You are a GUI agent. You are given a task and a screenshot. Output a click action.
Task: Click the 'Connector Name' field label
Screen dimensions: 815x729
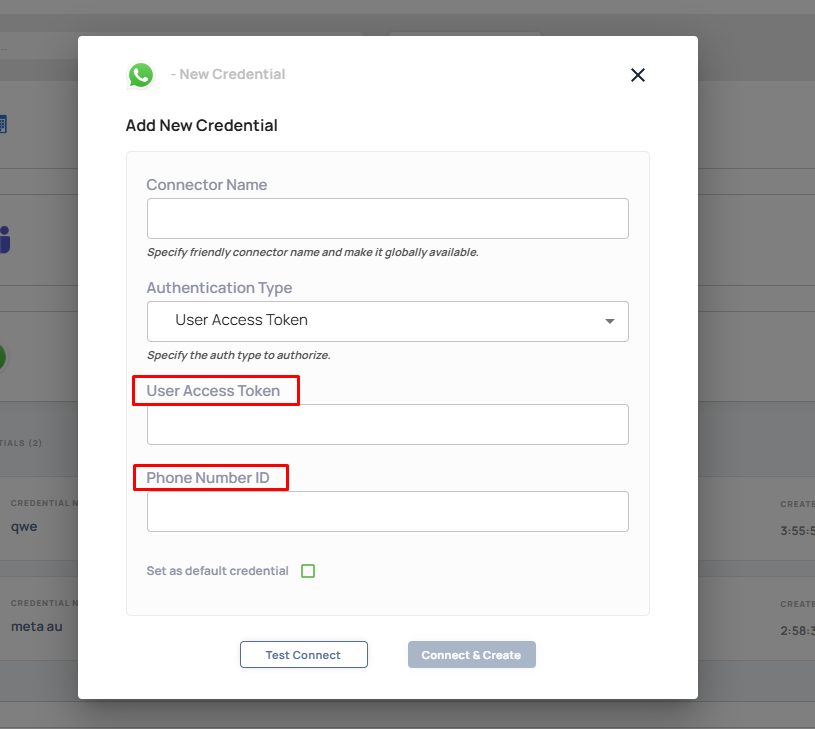tap(207, 185)
